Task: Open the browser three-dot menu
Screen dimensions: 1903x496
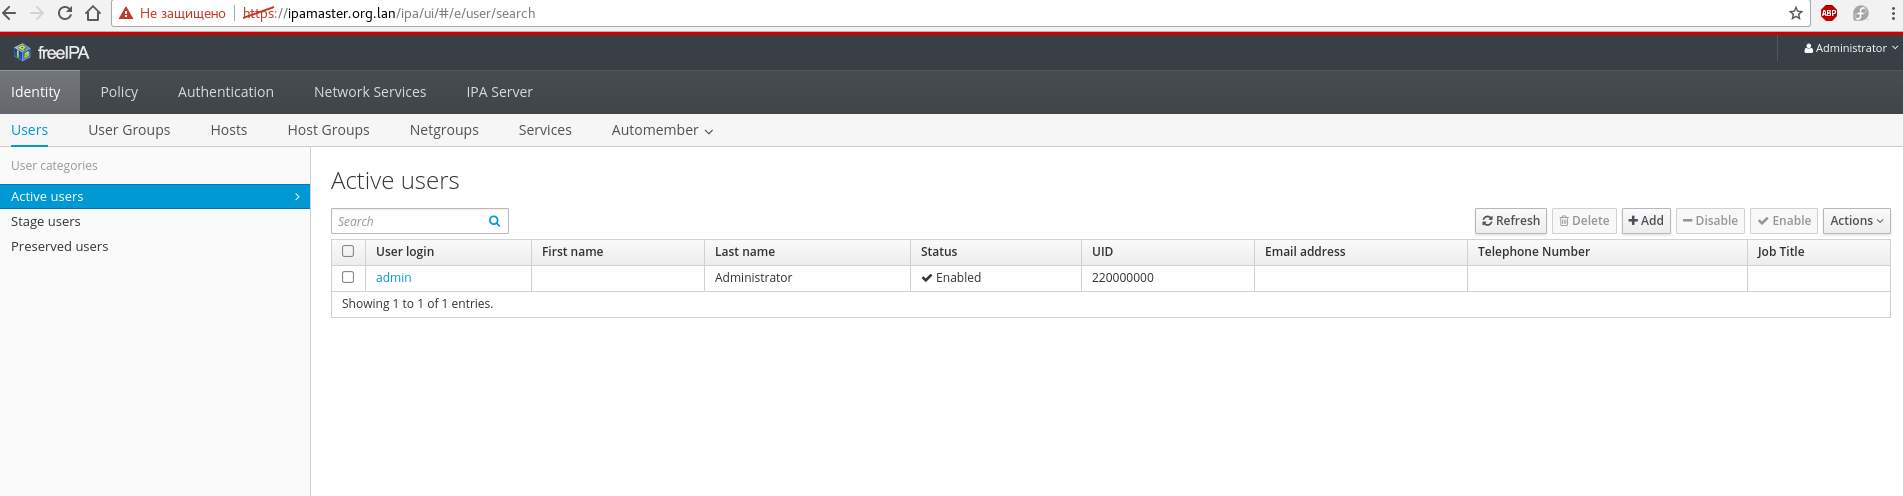Action: tap(1894, 13)
